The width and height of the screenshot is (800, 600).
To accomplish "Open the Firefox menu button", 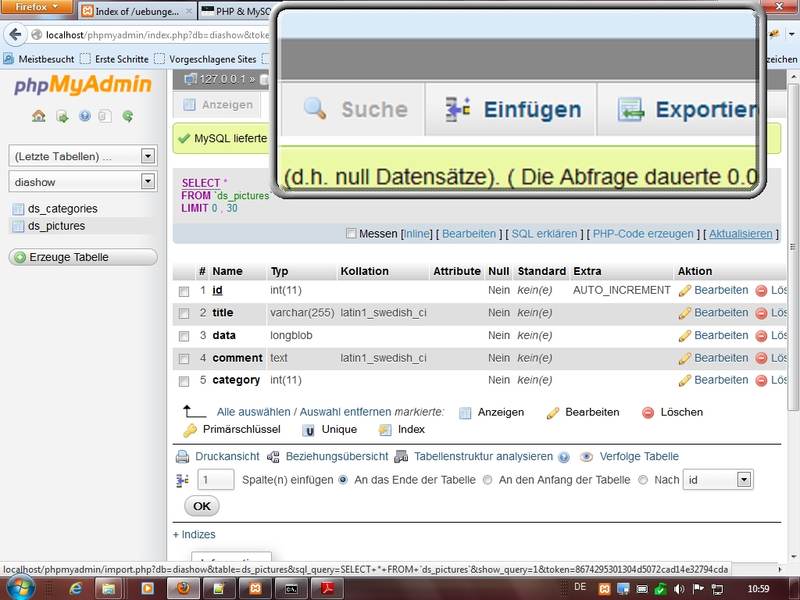I will click(x=37, y=7).
